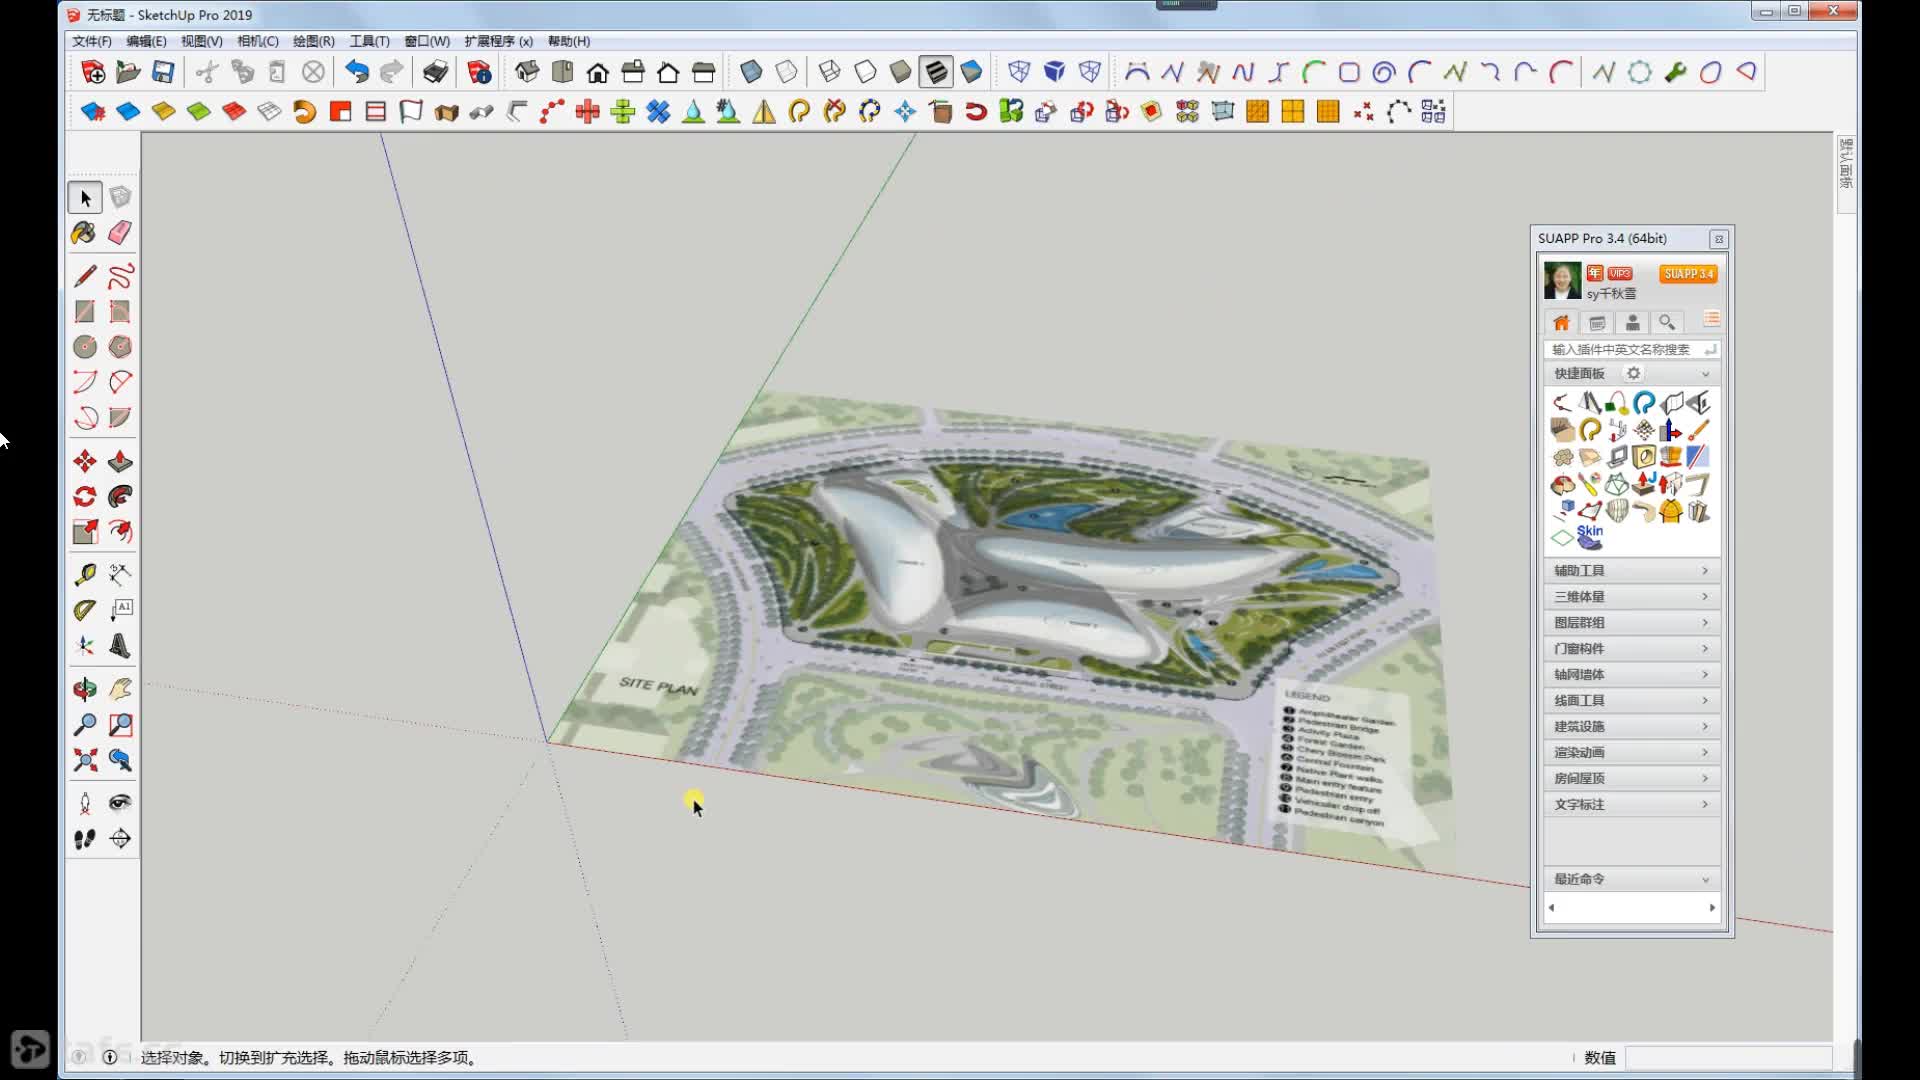This screenshot has height=1080, width=1920.
Task: Choose the Eraser tool
Action: 120,233
